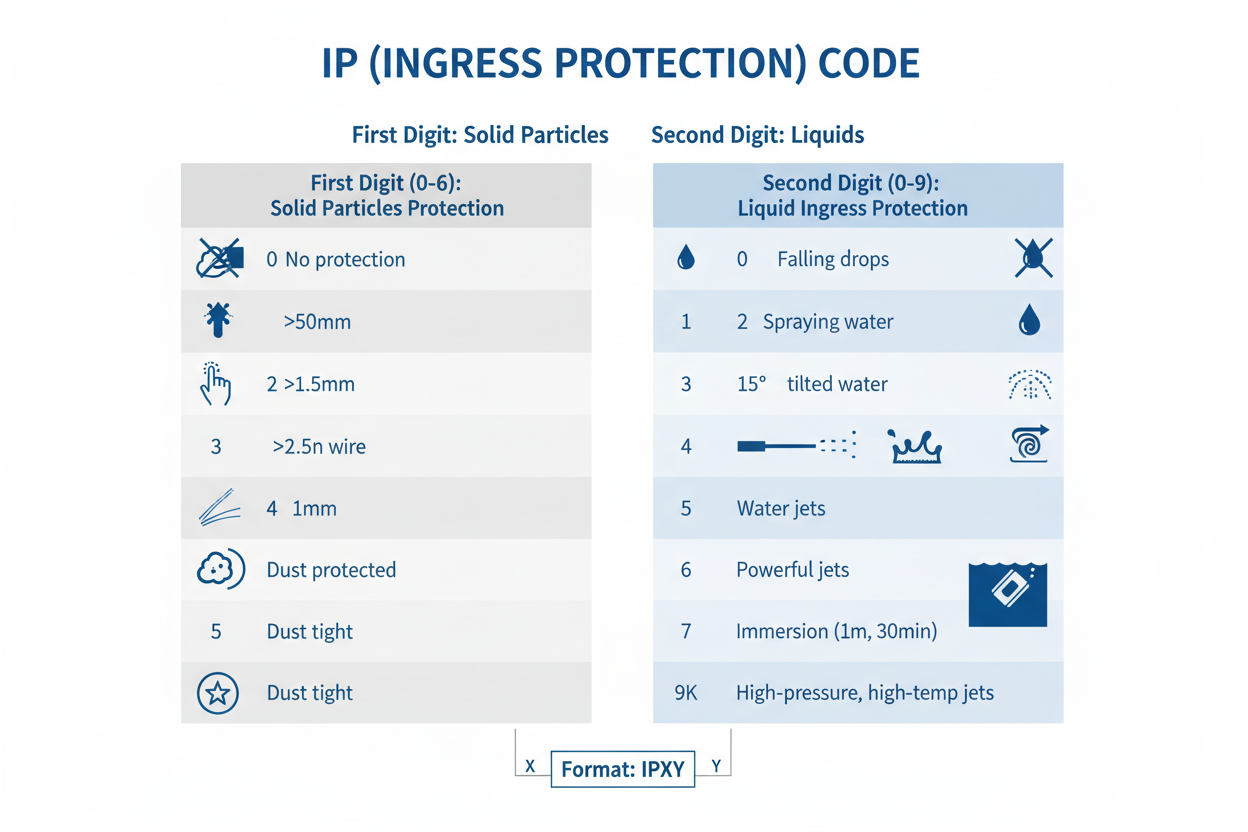Click the First Digit: Solid Particles heading
Screen dimensions: 1248x832
coord(480,135)
